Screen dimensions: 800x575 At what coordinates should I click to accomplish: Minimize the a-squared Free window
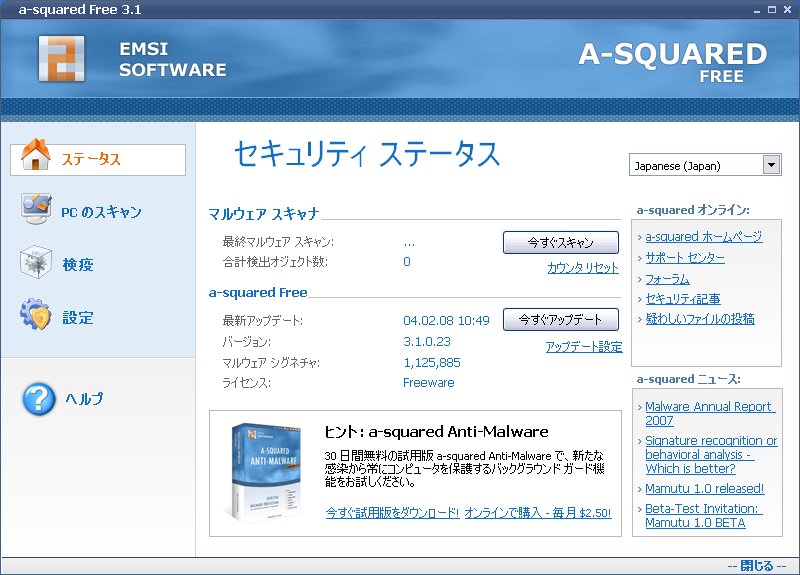click(x=757, y=10)
